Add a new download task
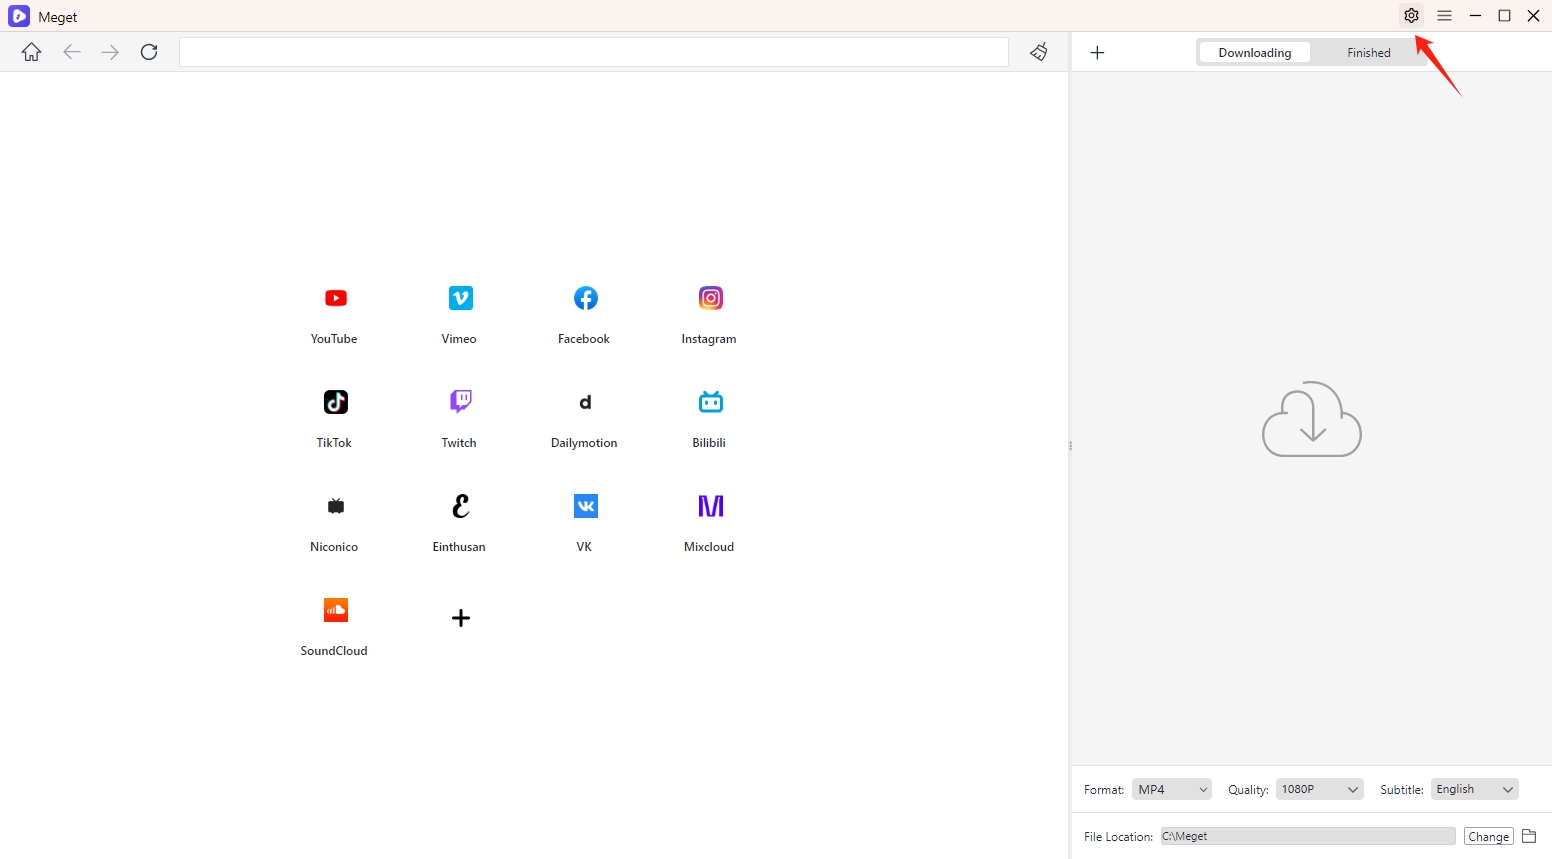Screen dimensions: 1552x859 point(1097,53)
